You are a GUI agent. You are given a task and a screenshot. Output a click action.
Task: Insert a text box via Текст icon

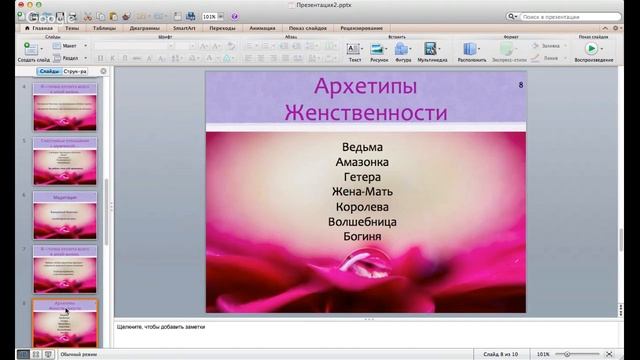[353, 49]
